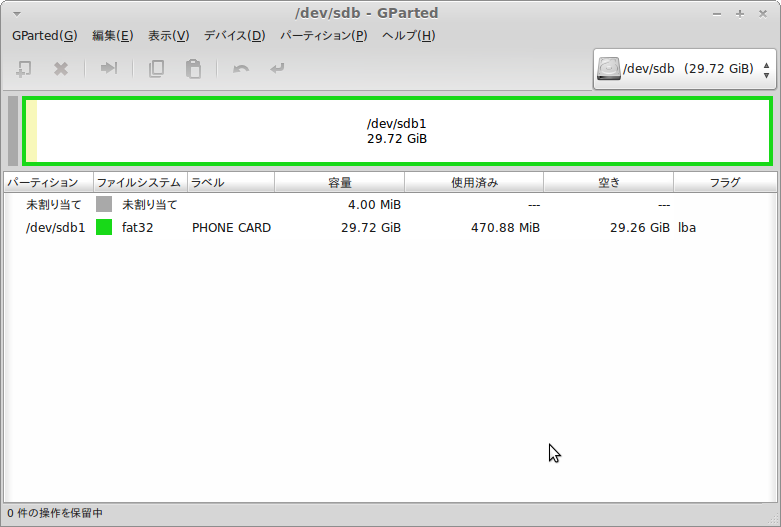Click the Undo last operation icon
This screenshot has height=527, width=781.
241,69
